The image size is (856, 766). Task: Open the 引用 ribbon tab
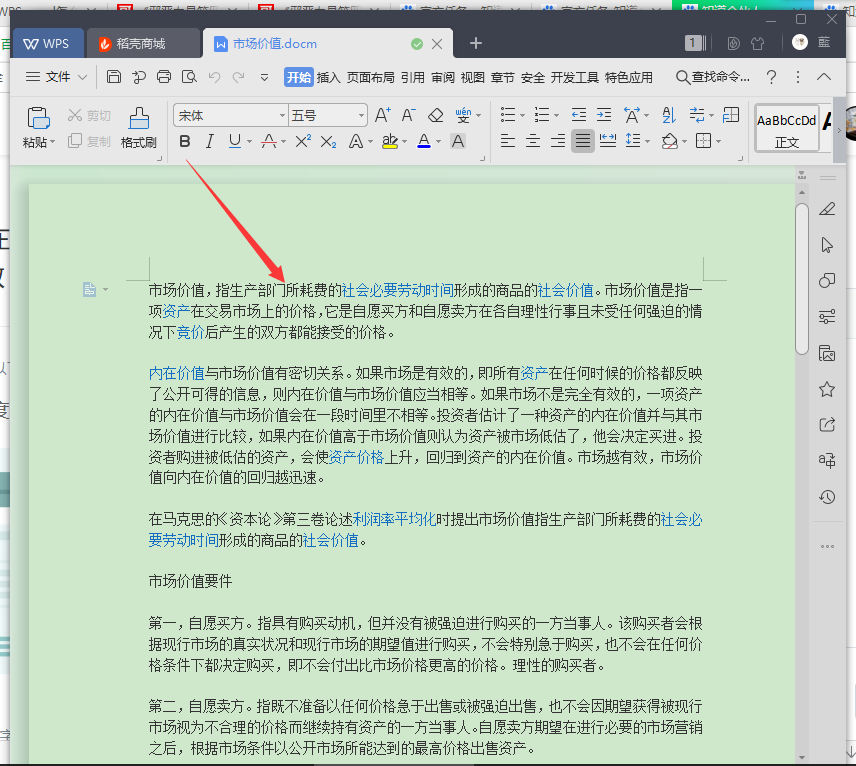[413, 78]
